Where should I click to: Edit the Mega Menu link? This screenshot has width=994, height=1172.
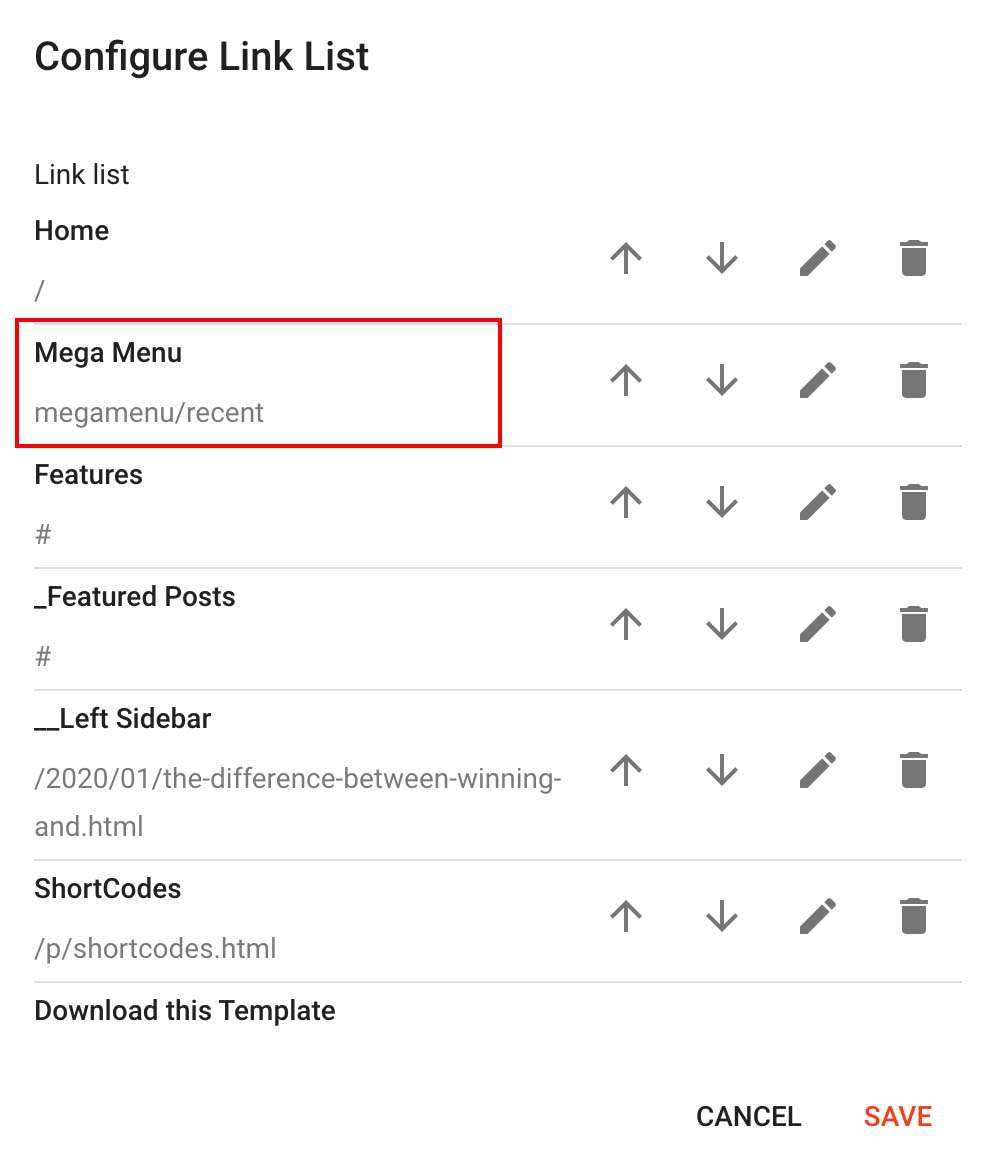coord(818,380)
